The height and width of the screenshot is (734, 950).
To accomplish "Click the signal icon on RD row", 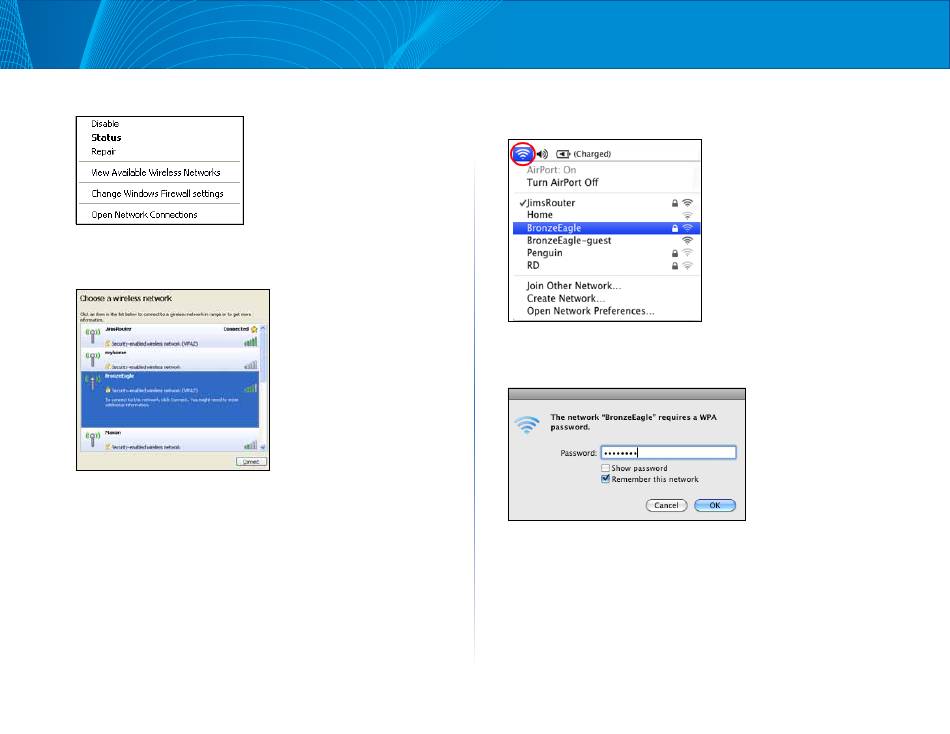I will [688, 266].
